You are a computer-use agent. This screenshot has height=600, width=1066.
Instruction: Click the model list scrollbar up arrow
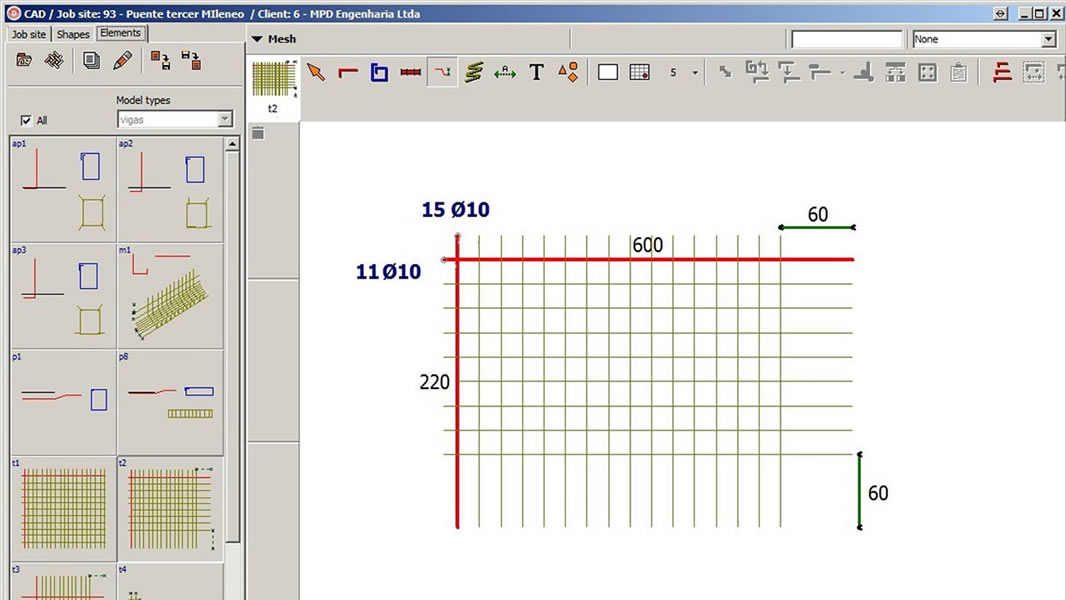[232, 144]
